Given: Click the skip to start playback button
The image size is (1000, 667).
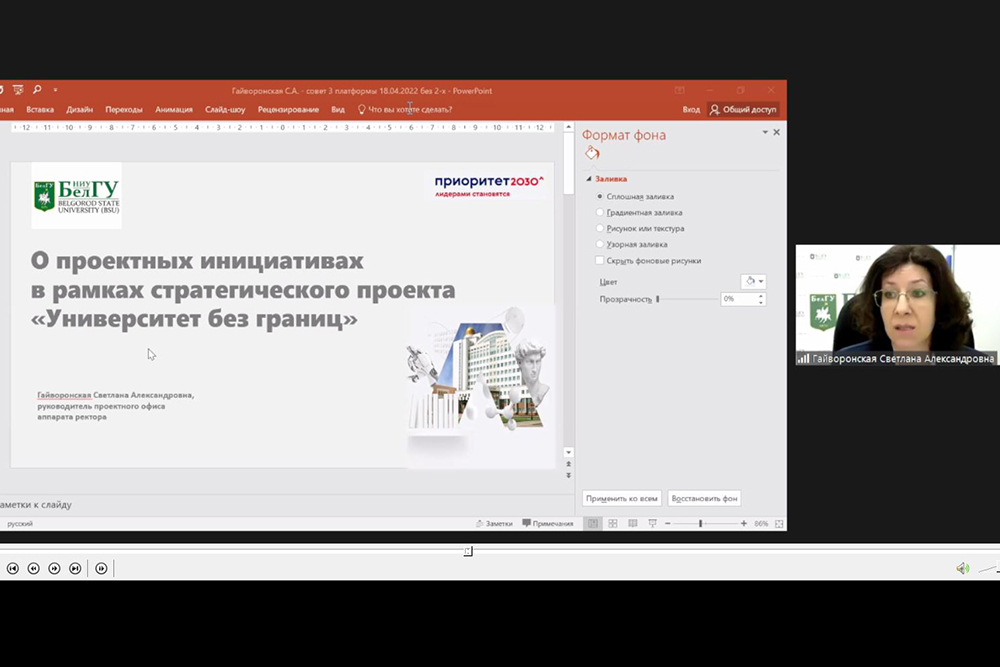Looking at the screenshot, I should click(13, 568).
